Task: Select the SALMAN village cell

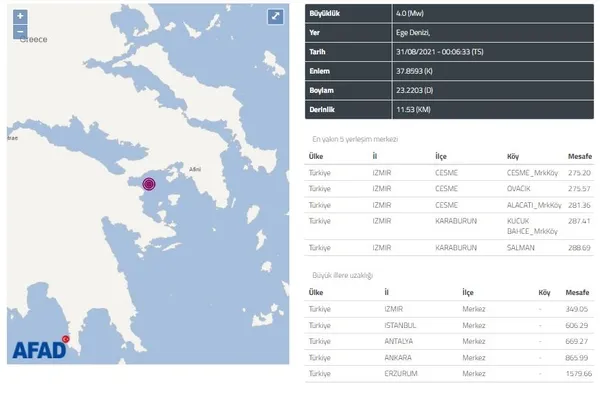Action: (520, 248)
